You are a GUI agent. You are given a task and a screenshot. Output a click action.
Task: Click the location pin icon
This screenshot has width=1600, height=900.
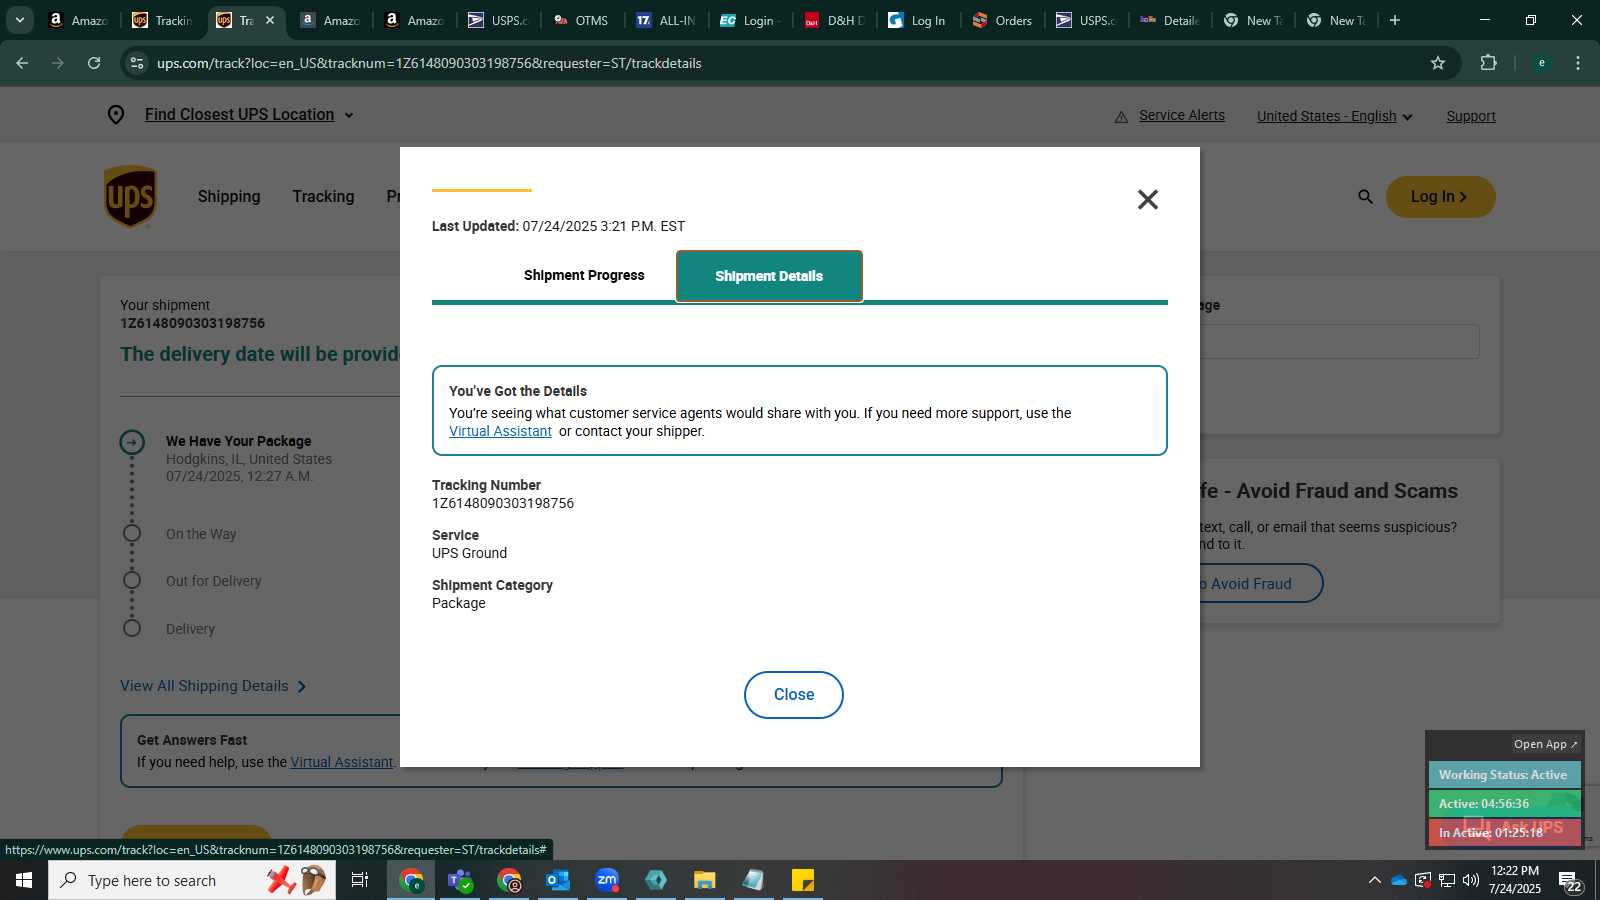click(116, 115)
